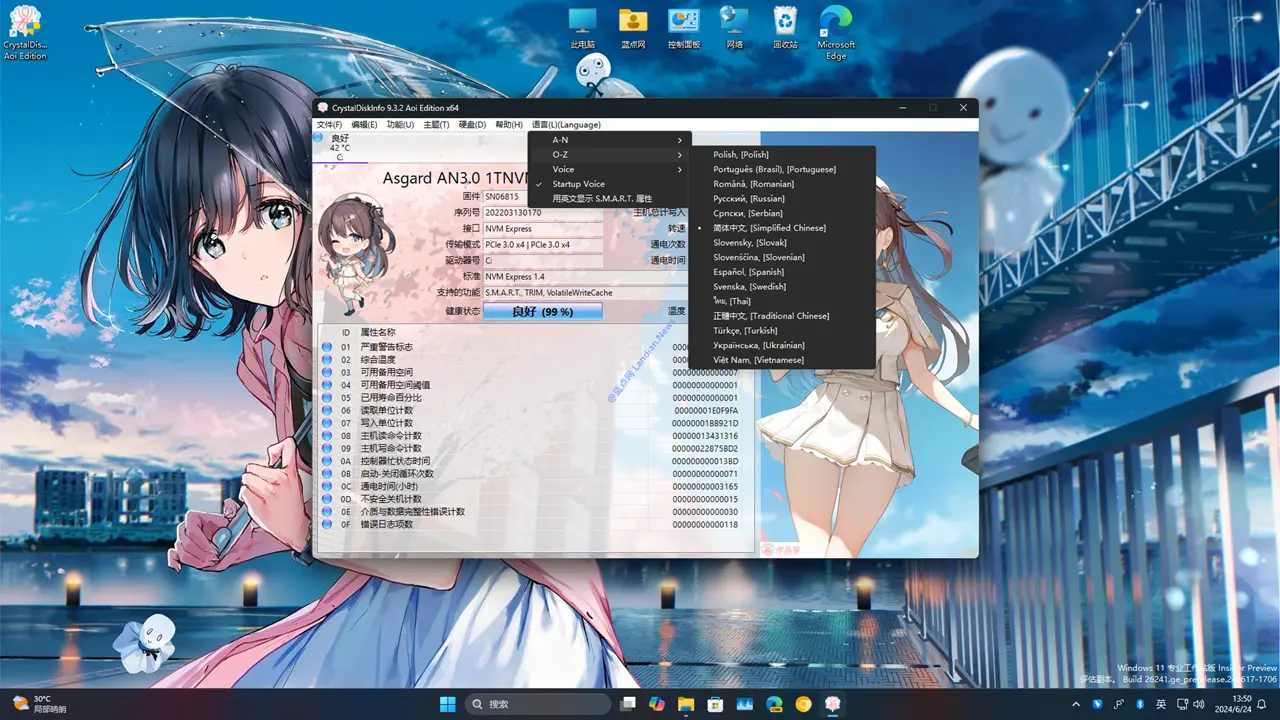Open the 功能(U) menu

[400, 125]
